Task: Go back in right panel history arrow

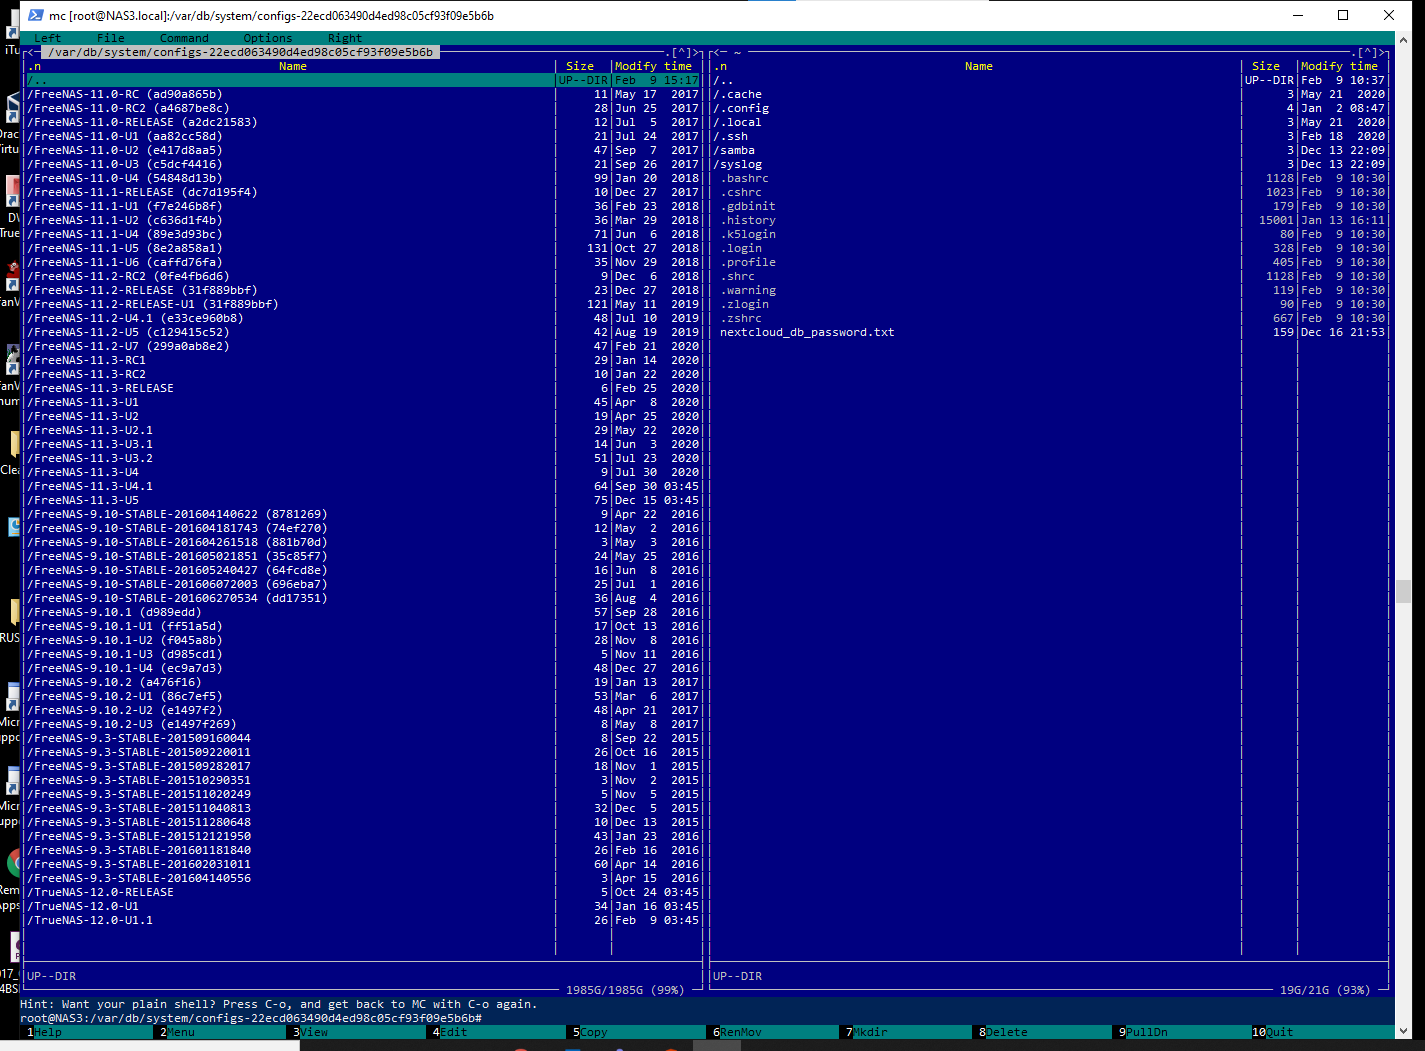Action: (719, 52)
